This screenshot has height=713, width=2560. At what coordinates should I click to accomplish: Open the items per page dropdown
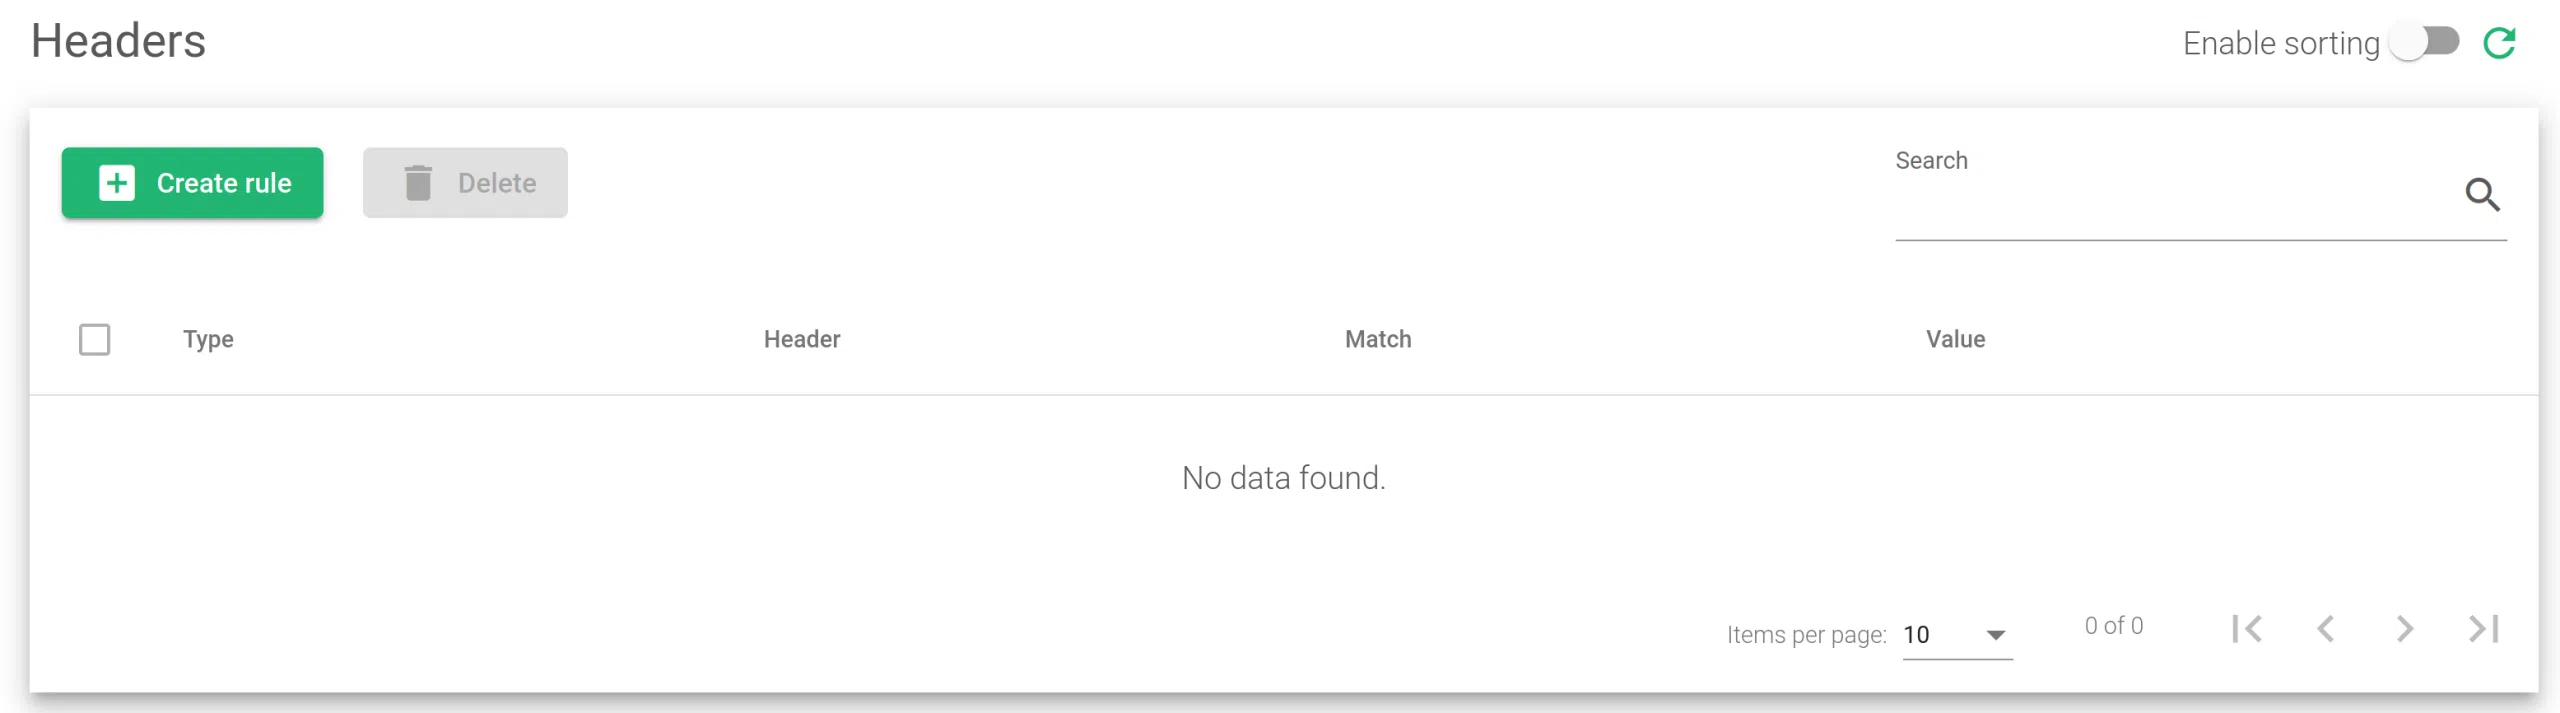click(1956, 635)
